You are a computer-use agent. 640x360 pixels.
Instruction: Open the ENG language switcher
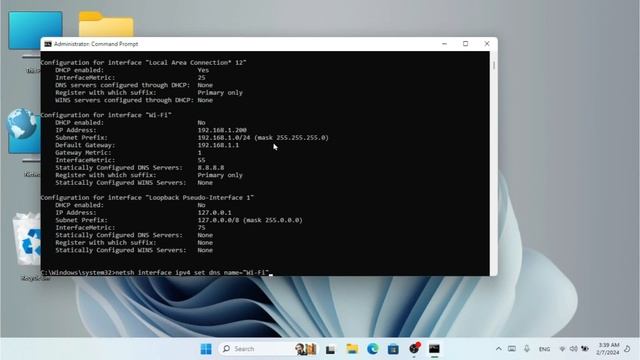(544, 349)
